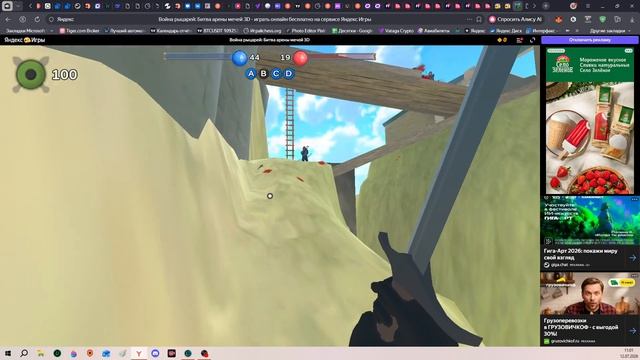
Task: Toggle fullscreen with the expand icon
Action: click(x=532, y=40)
